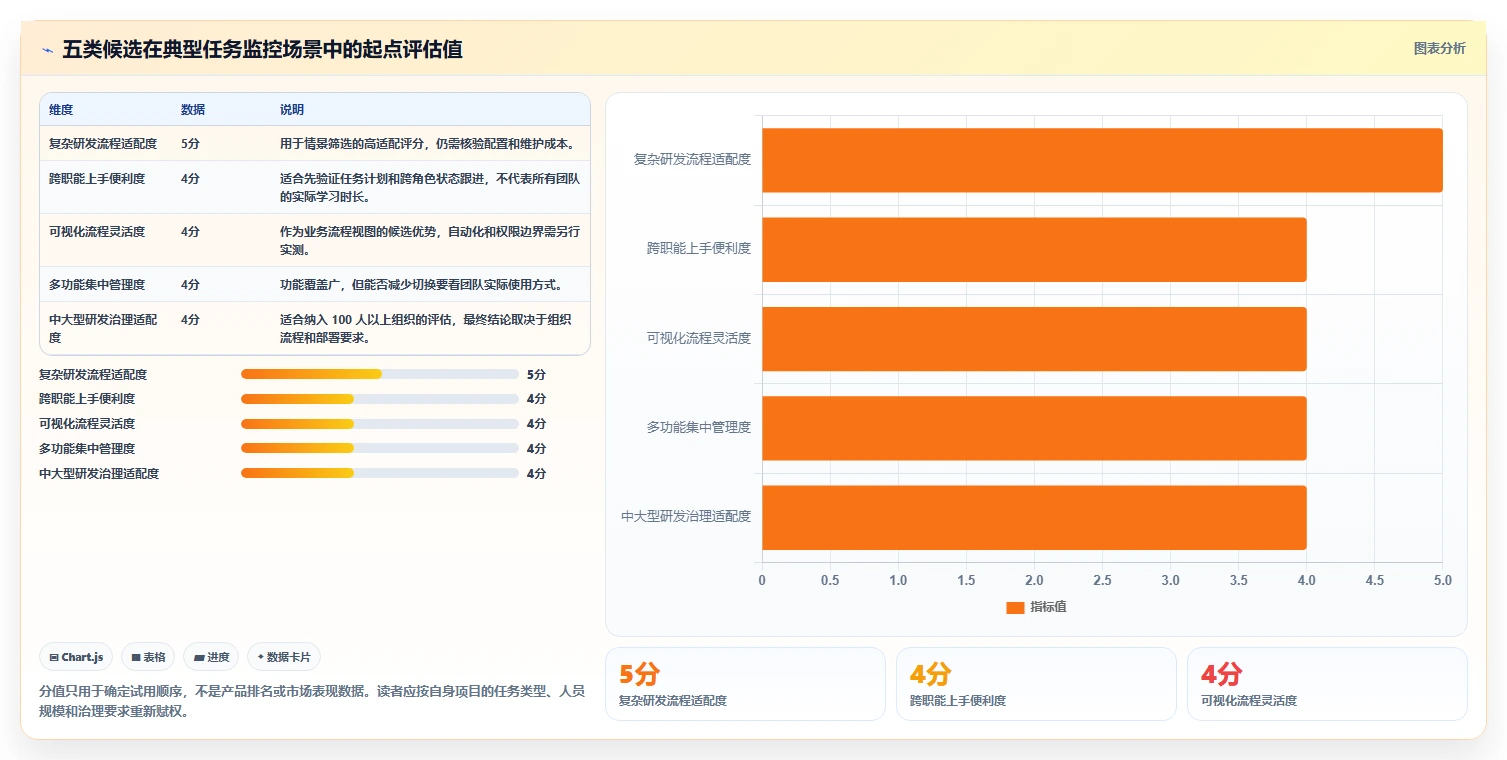Click the 5.0 tick on the x-axis

pos(1442,580)
